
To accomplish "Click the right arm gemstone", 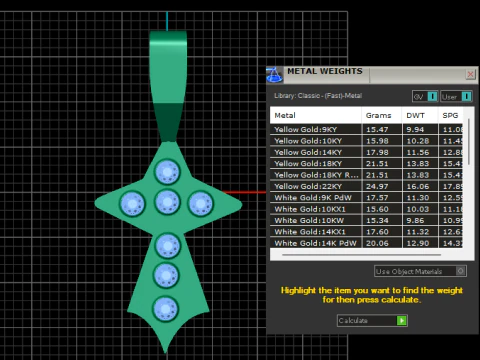I will 200,203.
